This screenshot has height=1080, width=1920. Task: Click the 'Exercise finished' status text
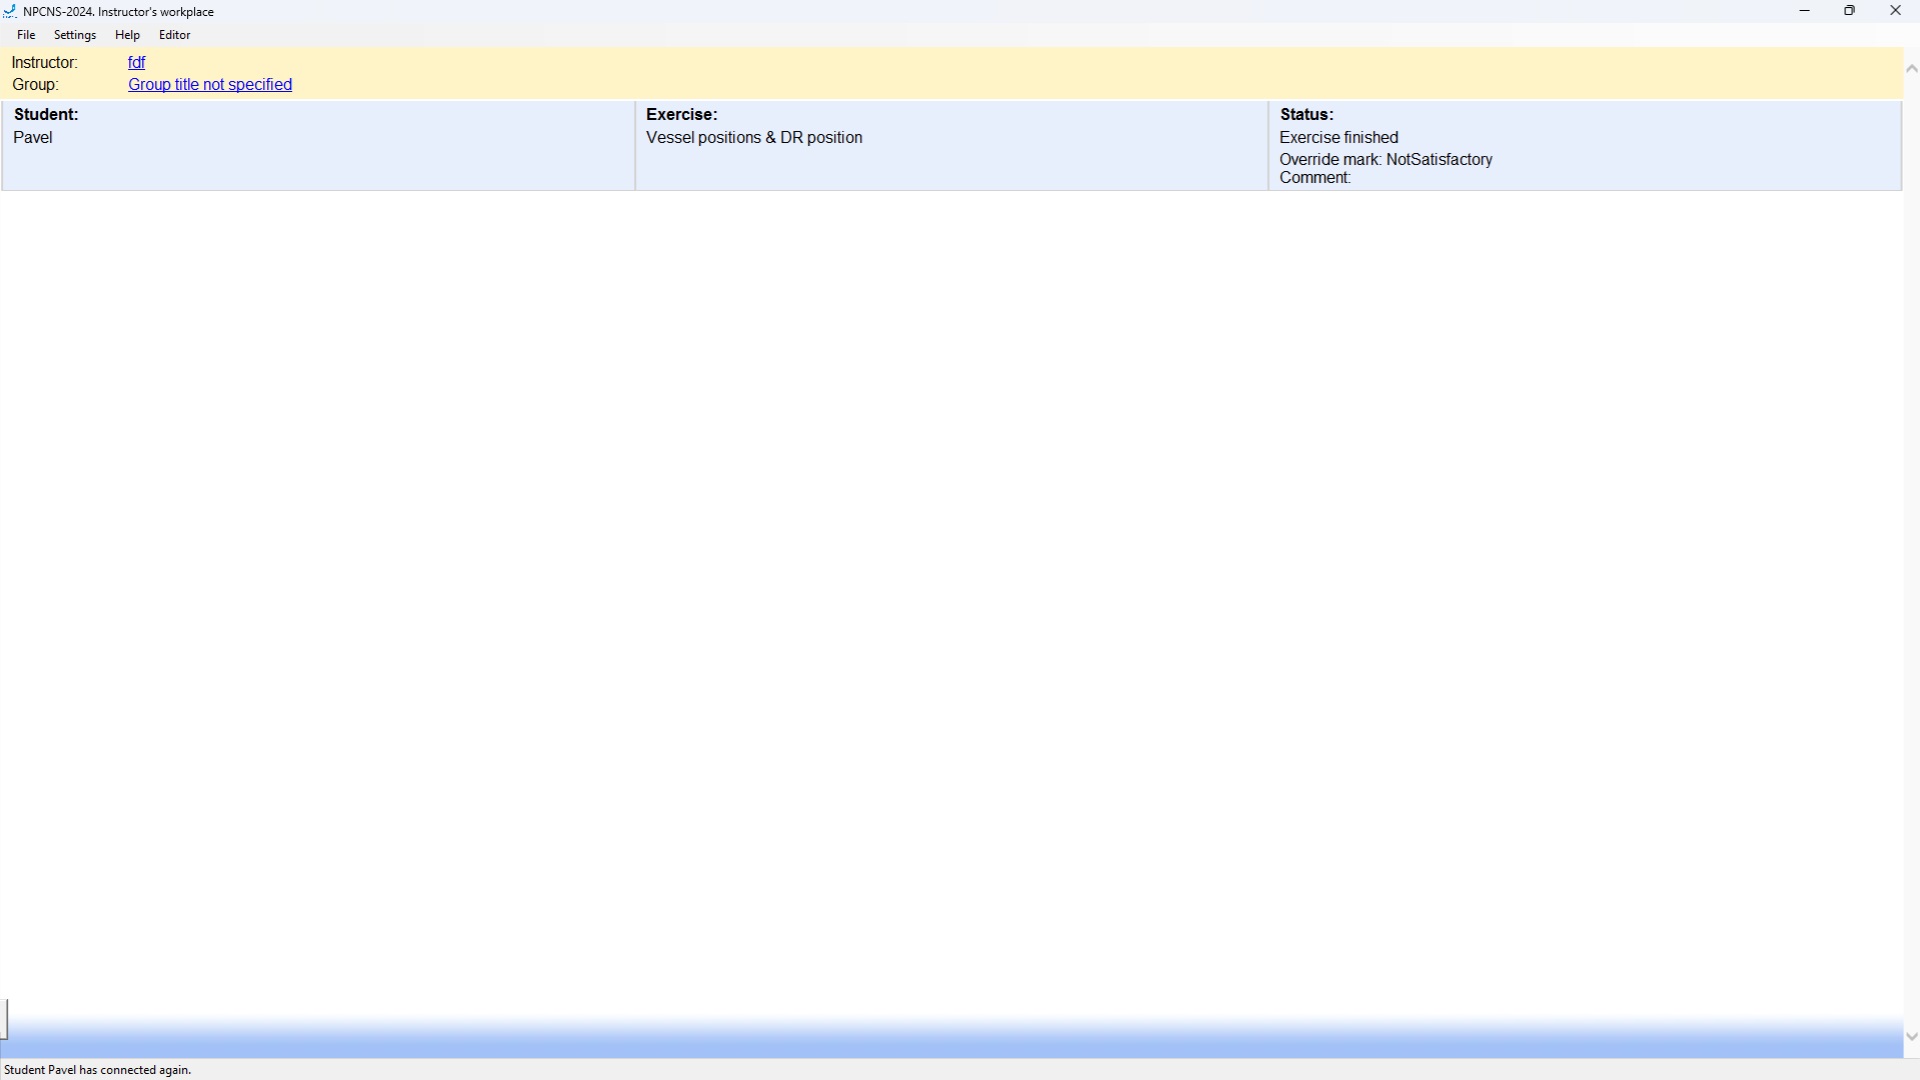pyautogui.click(x=1338, y=138)
